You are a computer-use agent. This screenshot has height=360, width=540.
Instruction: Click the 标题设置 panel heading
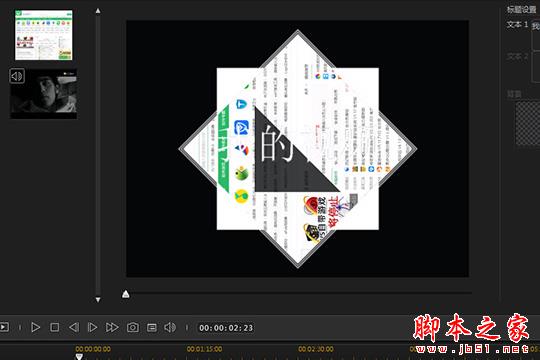[x=521, y=9]
